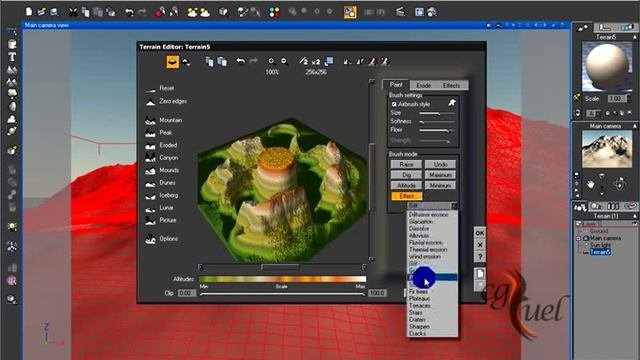Click the Undo arrow in main toolbar
The height and width of the screenshot is (360, 640).
pos(130,12)
